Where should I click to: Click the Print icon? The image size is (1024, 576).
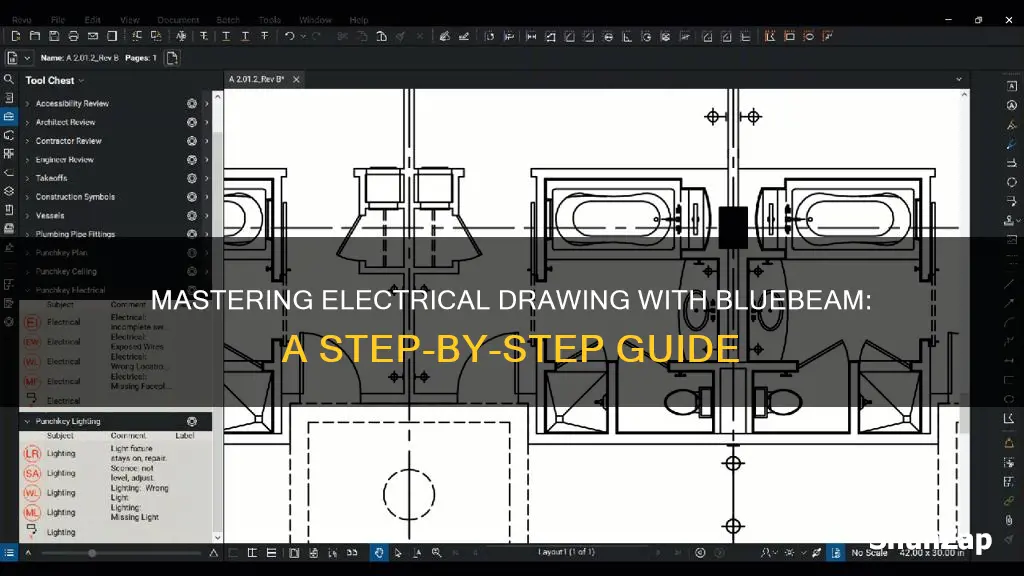(x=74, y=37)
